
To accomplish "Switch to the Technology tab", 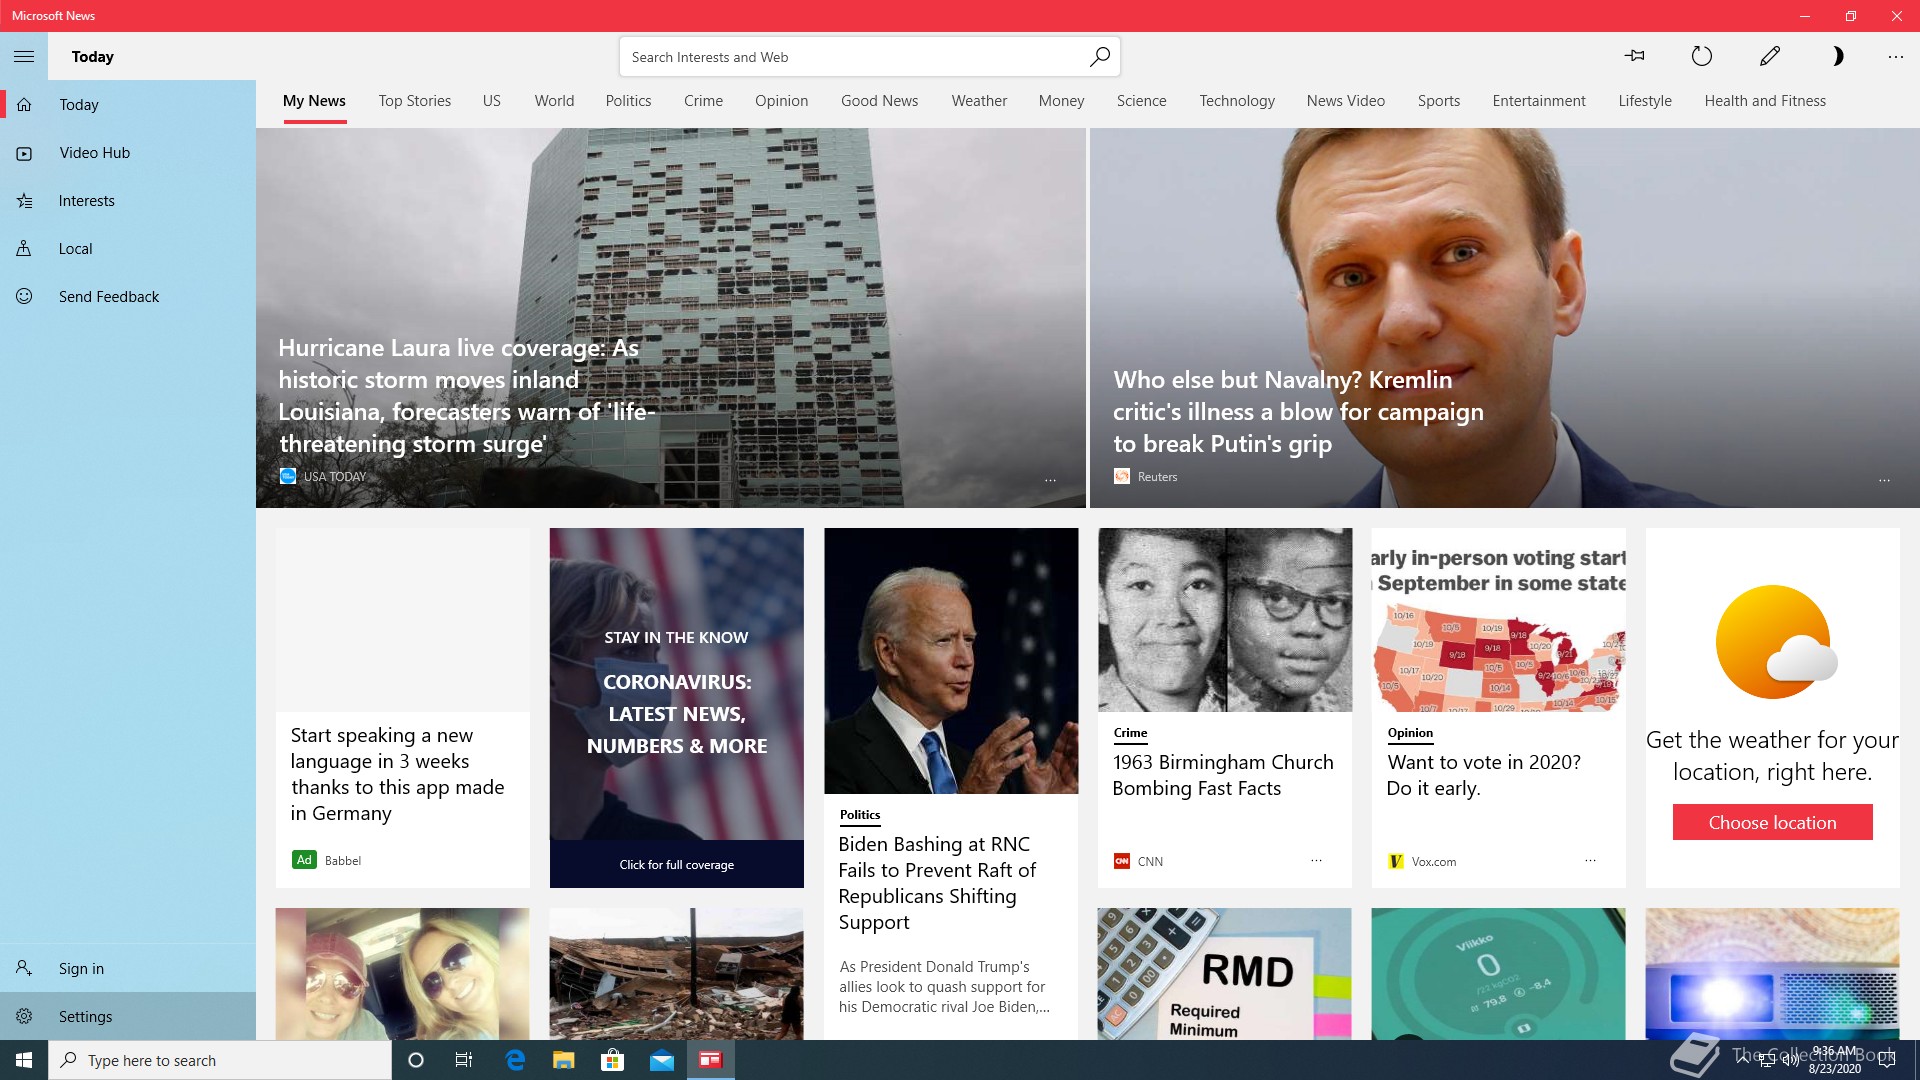I will pyautogui.click(x=1237, y=100).
